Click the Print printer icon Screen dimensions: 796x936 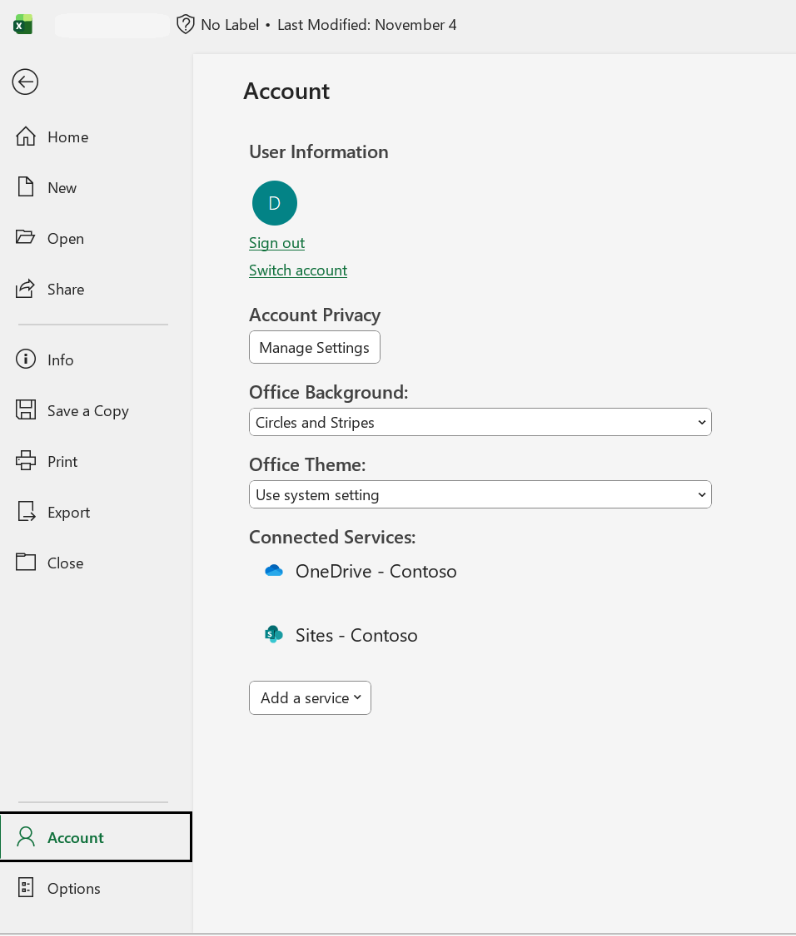pyautogui.click(x=26, y=460)
